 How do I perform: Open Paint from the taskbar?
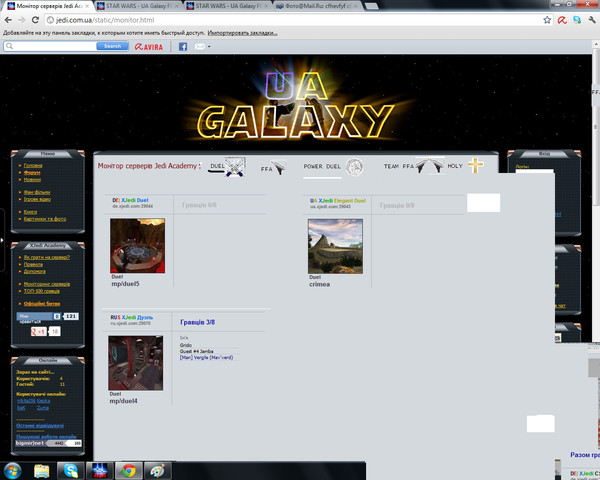tap(158, 471)
